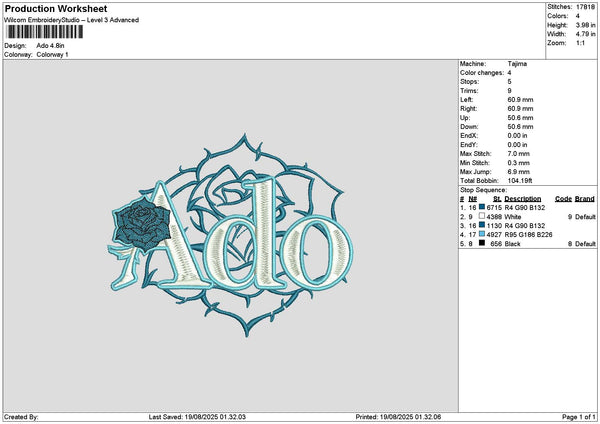Click the 'Stop Sequence:' heading
This screenshot has height=424, width=600.
(x=483, y=190)
